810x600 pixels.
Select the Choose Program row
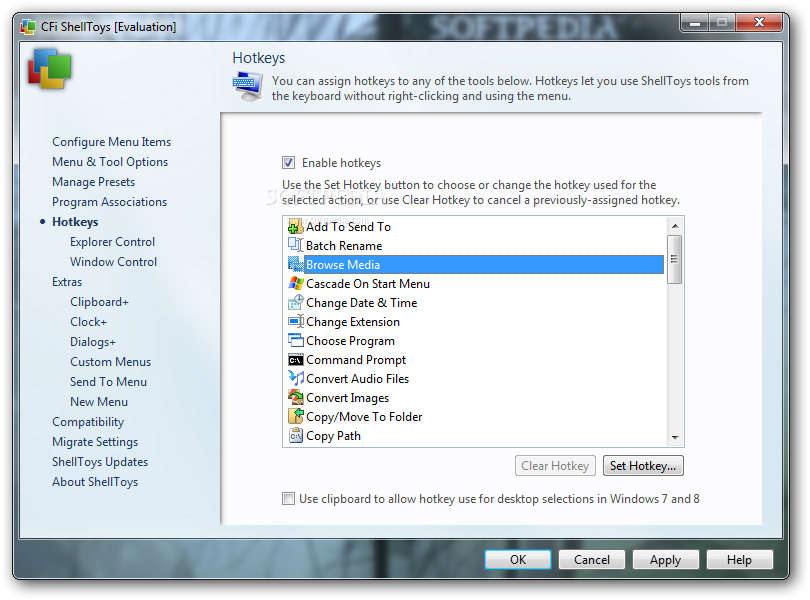(x=474, y=341)
